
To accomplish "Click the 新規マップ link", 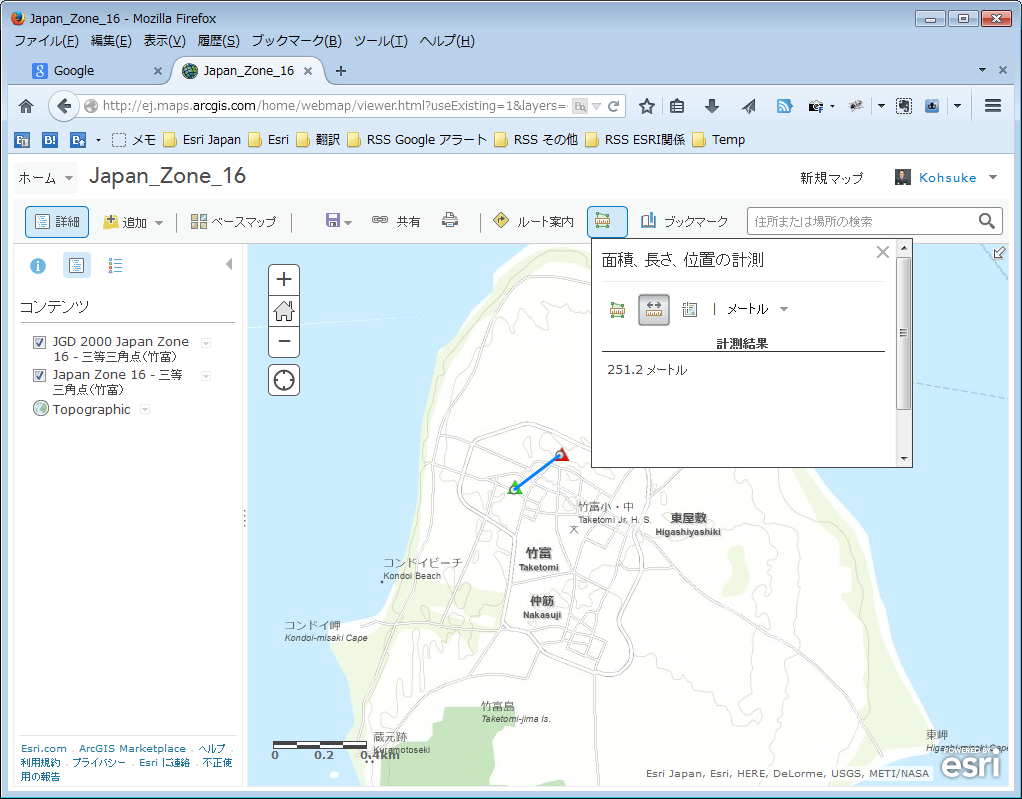I will [831, 178].
